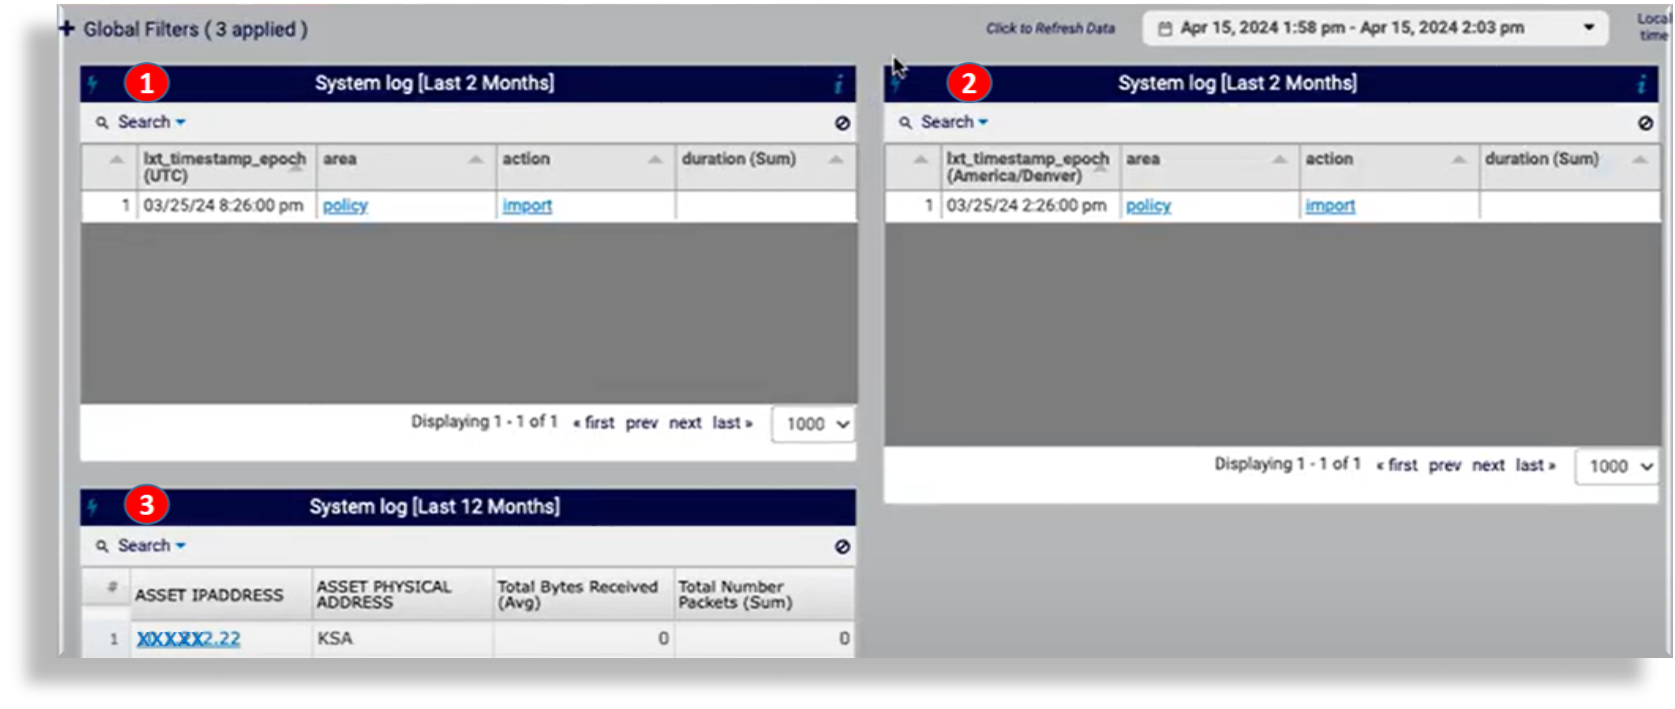This screenshot has height=709, width=1675.
Task: Click the clear filter icon in panel 3
Action: [842, 547]
